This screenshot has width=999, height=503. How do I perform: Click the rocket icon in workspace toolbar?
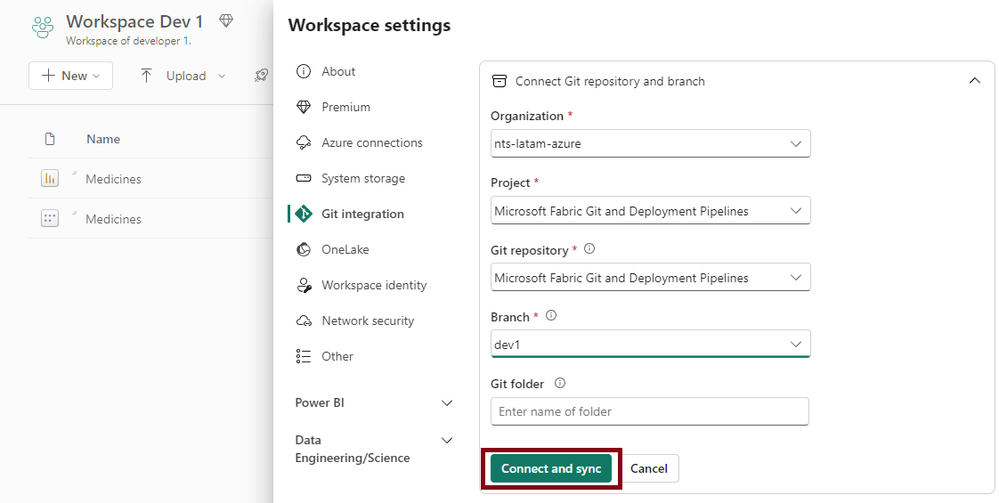(x=261, y=76)
